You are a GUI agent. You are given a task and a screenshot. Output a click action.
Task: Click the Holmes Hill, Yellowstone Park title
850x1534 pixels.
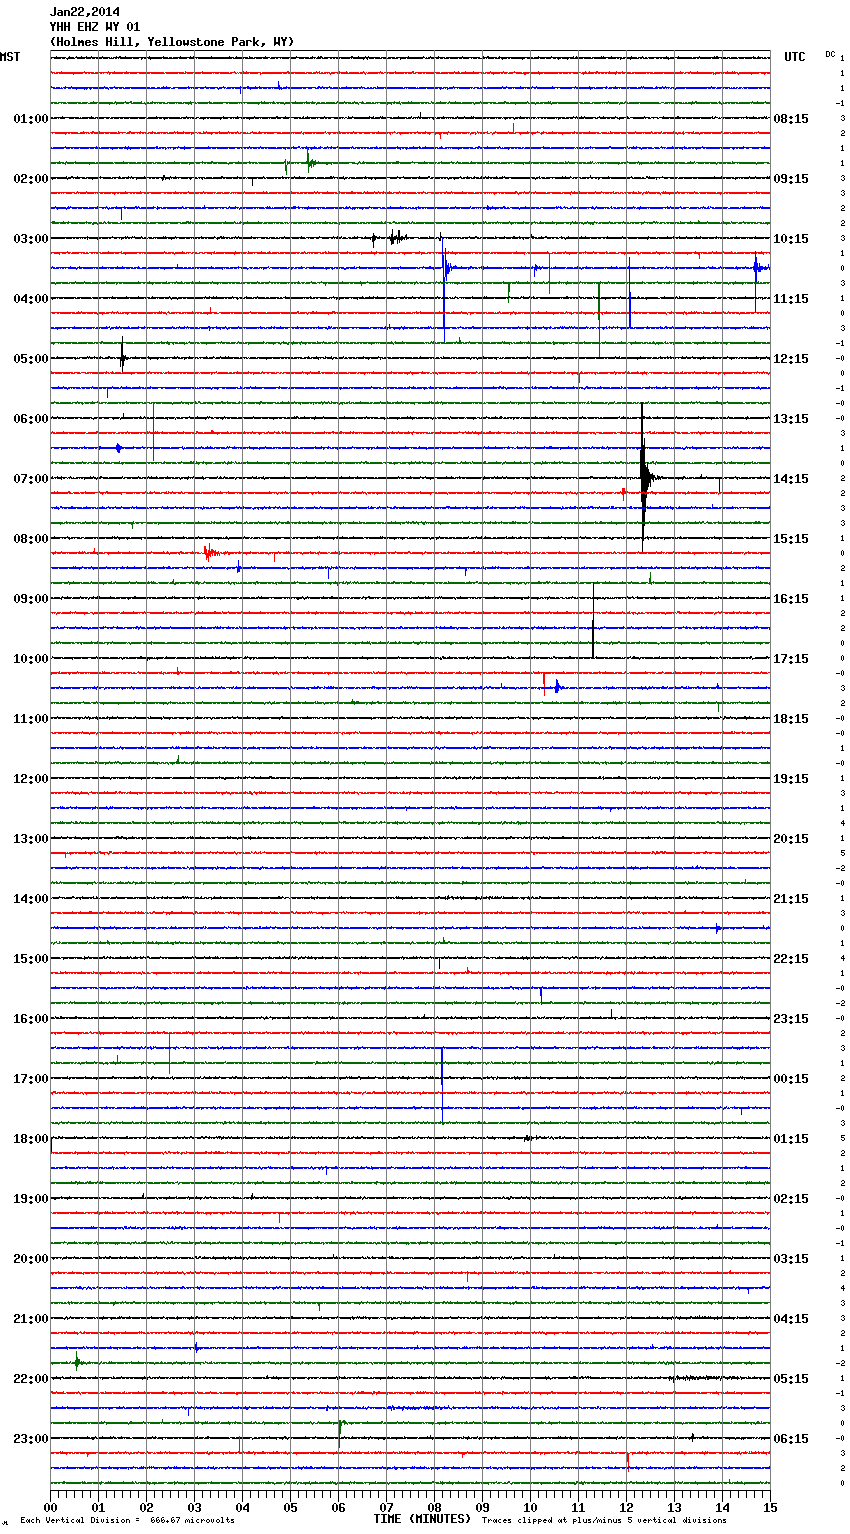tap(172, 42)
